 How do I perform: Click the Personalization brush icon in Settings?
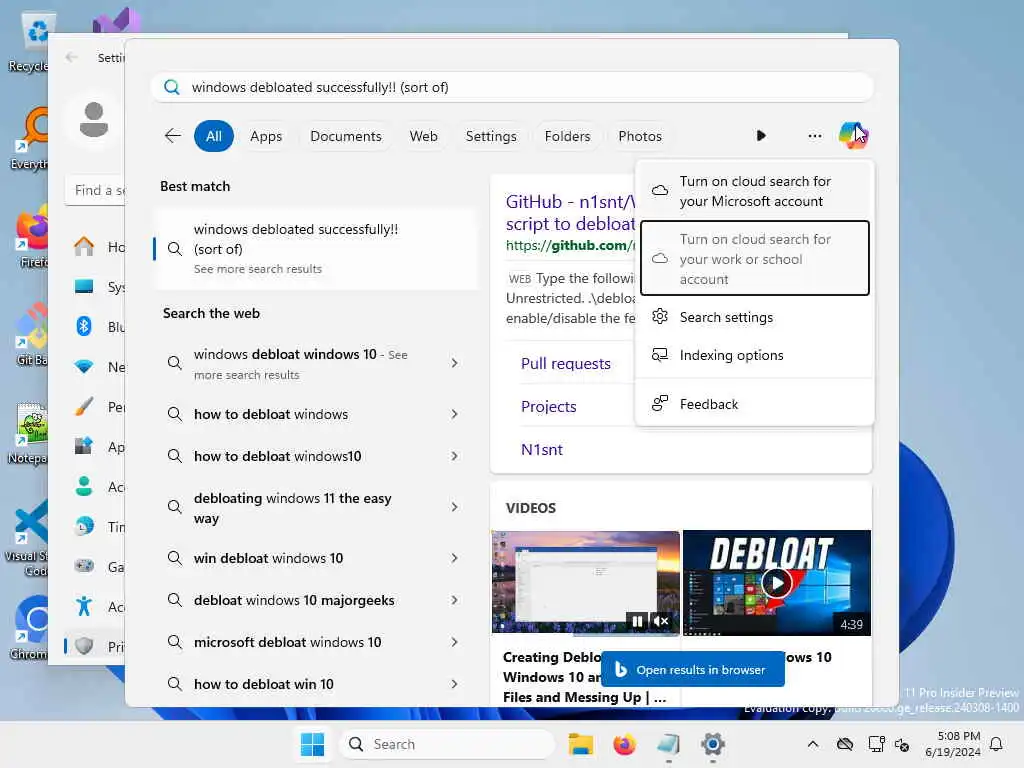point(84,406)
